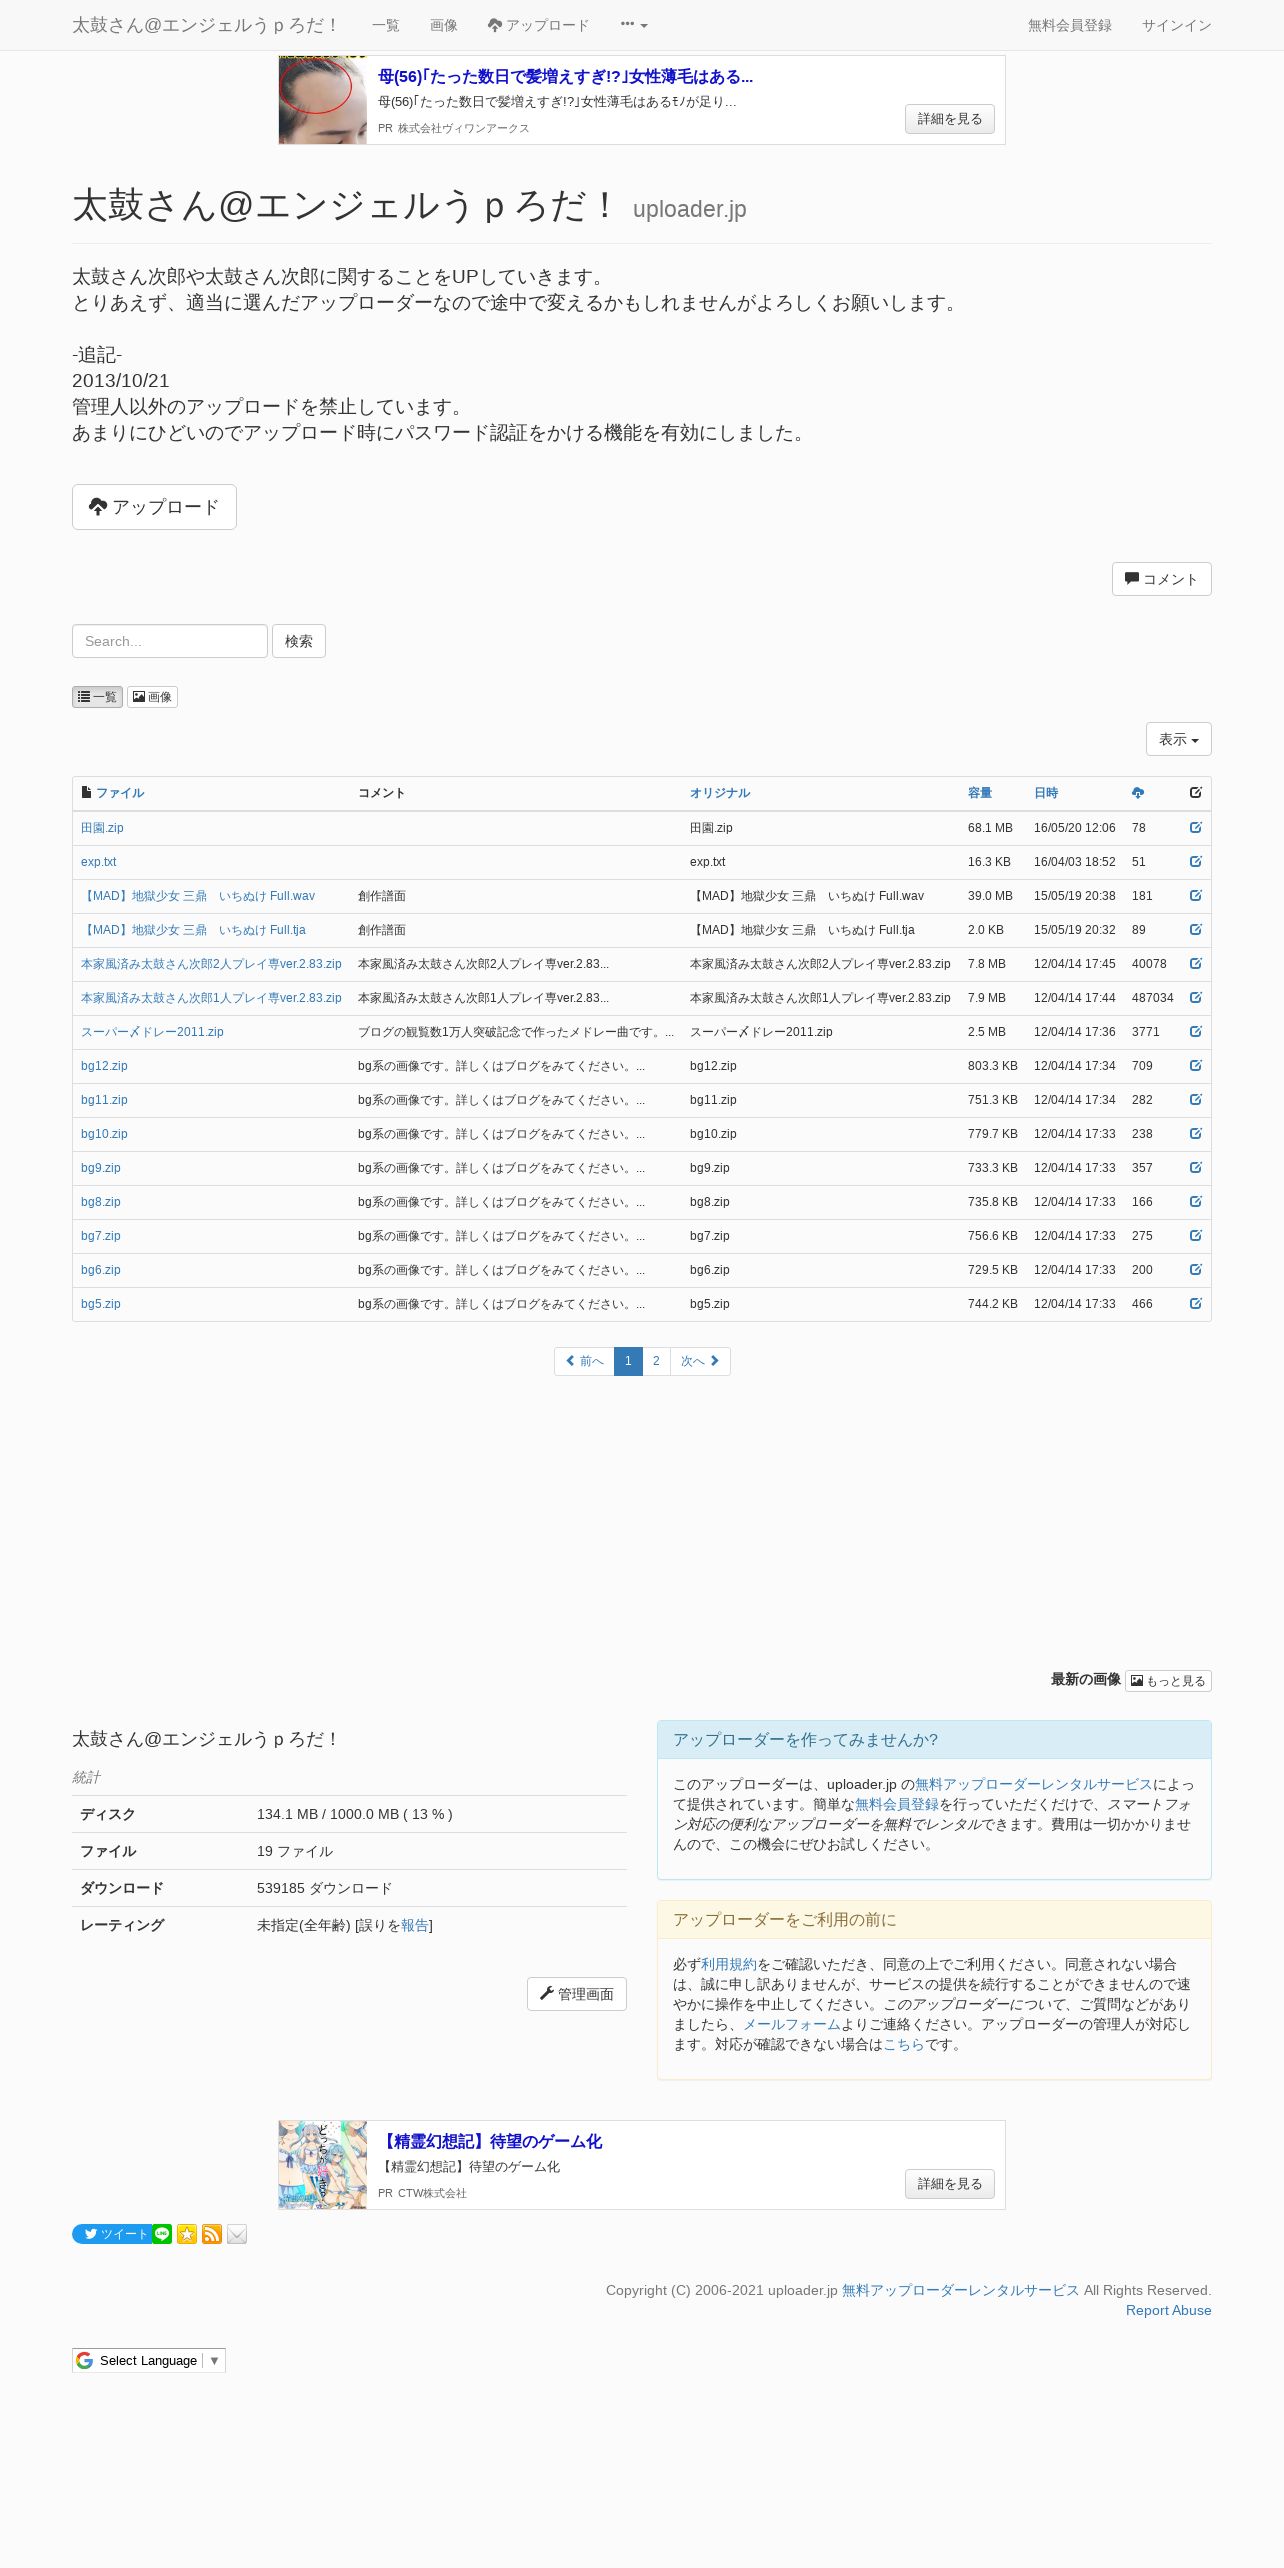Click edit icon for bg11.zip row

click(x=1195, y=1099)
